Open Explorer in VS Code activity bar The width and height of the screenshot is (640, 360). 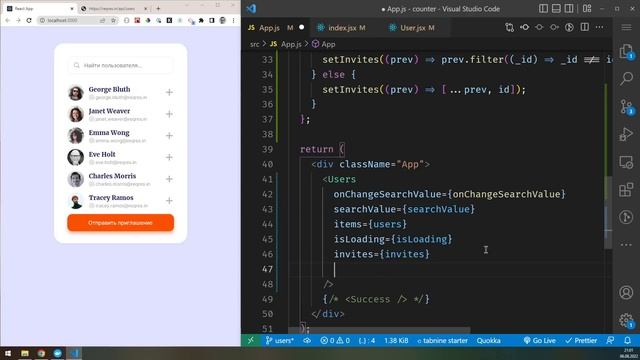coord(626,52)
